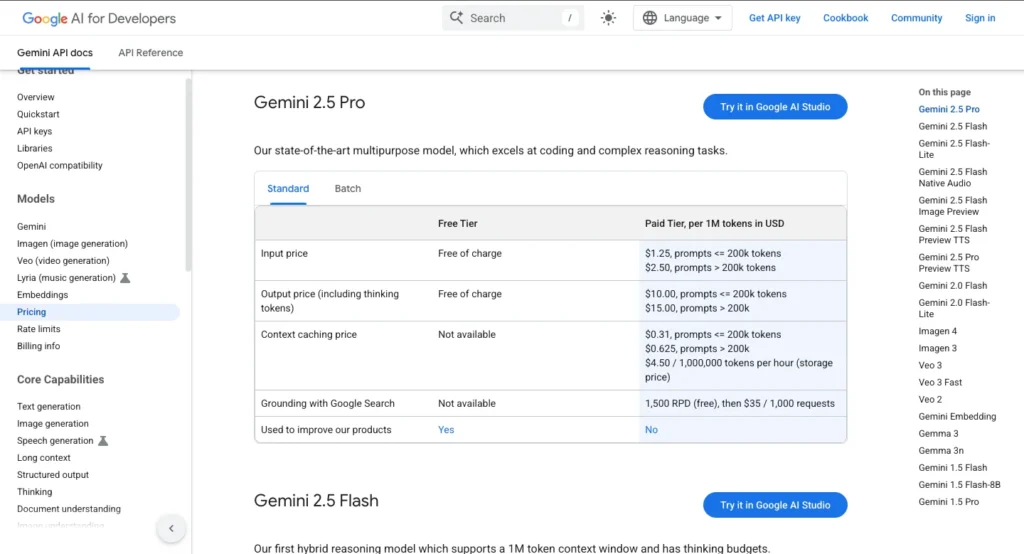Click the flask icon beside Speech generation
Viewport: 1024px width, 554px height.
(x=103, y=440)
